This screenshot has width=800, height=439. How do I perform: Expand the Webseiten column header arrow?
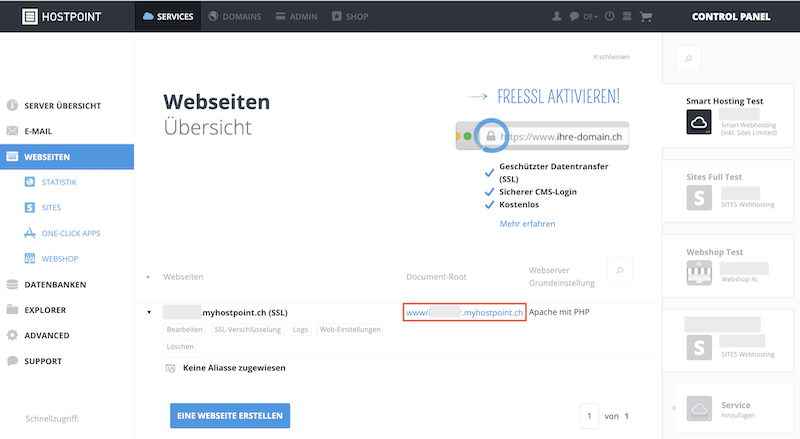pyautogui.click(x=148, y=277)
